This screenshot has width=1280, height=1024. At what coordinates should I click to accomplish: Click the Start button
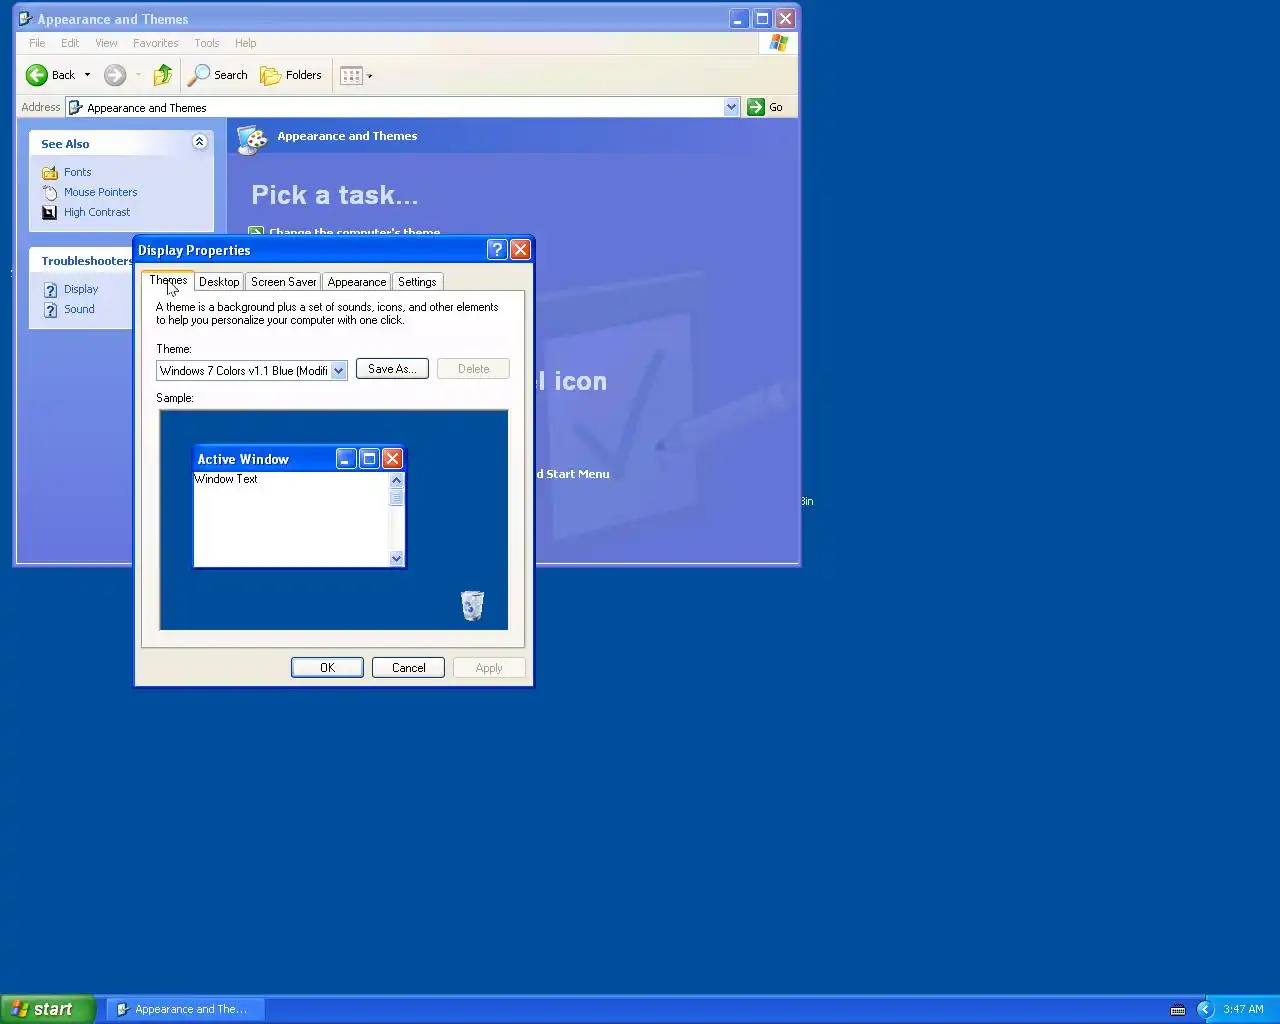47,1009
